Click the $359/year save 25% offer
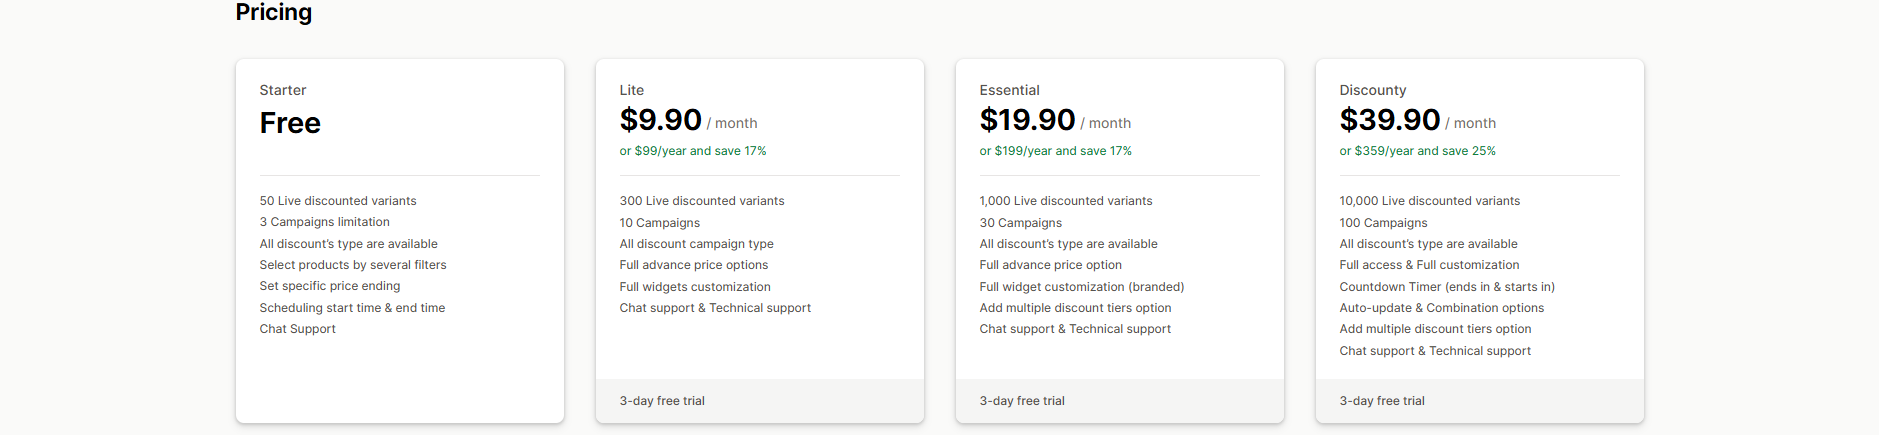 tap(1417, 151)
